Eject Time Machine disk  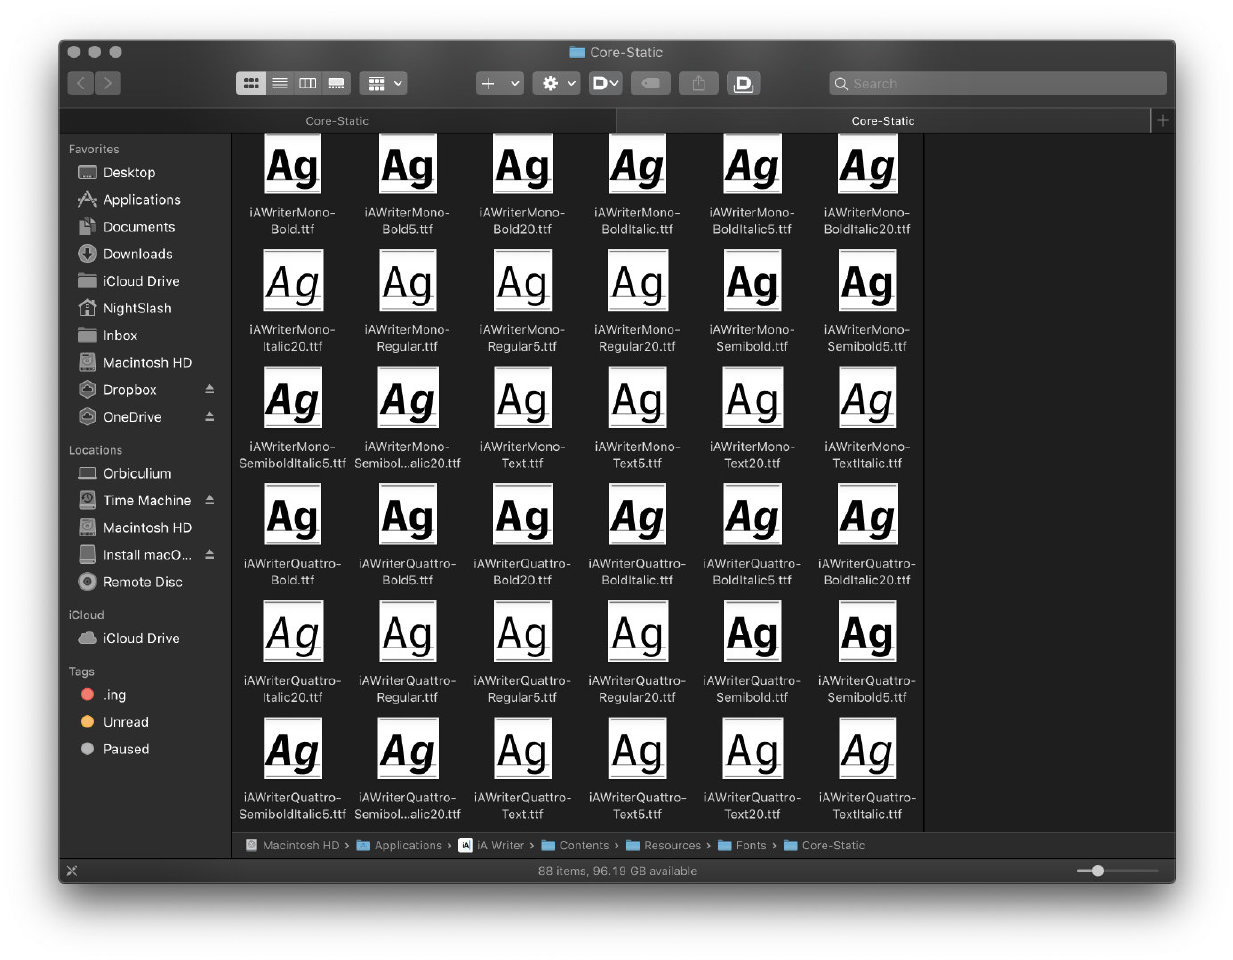[210, 500]
